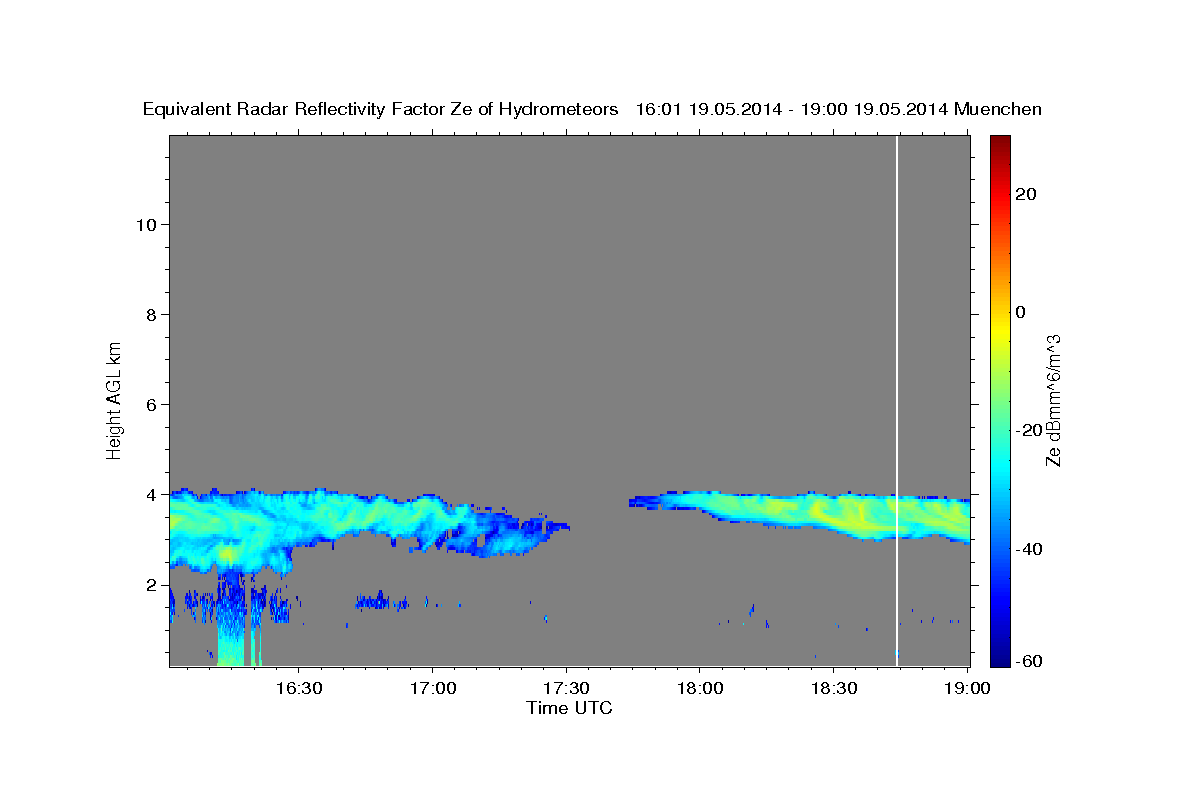
Task: Click the height axis label 6
Action: (152, 404)
